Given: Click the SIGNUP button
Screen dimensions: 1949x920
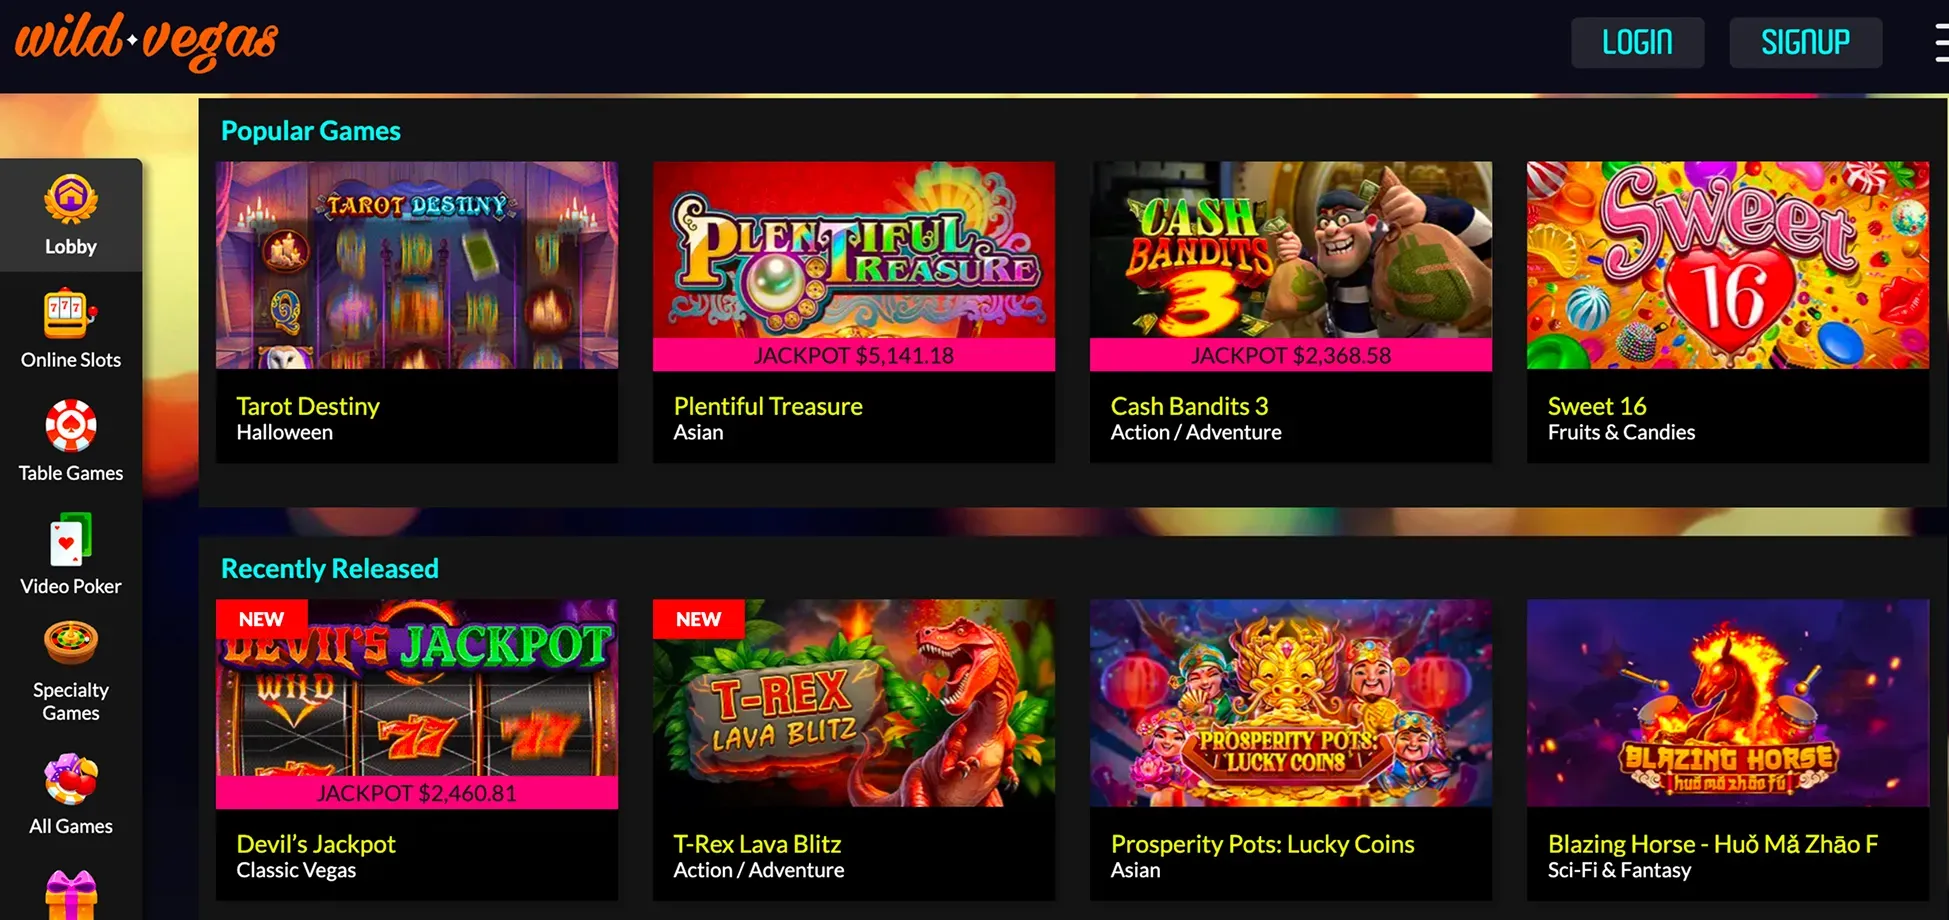Looking at the screenshot, I should 1805,42.
